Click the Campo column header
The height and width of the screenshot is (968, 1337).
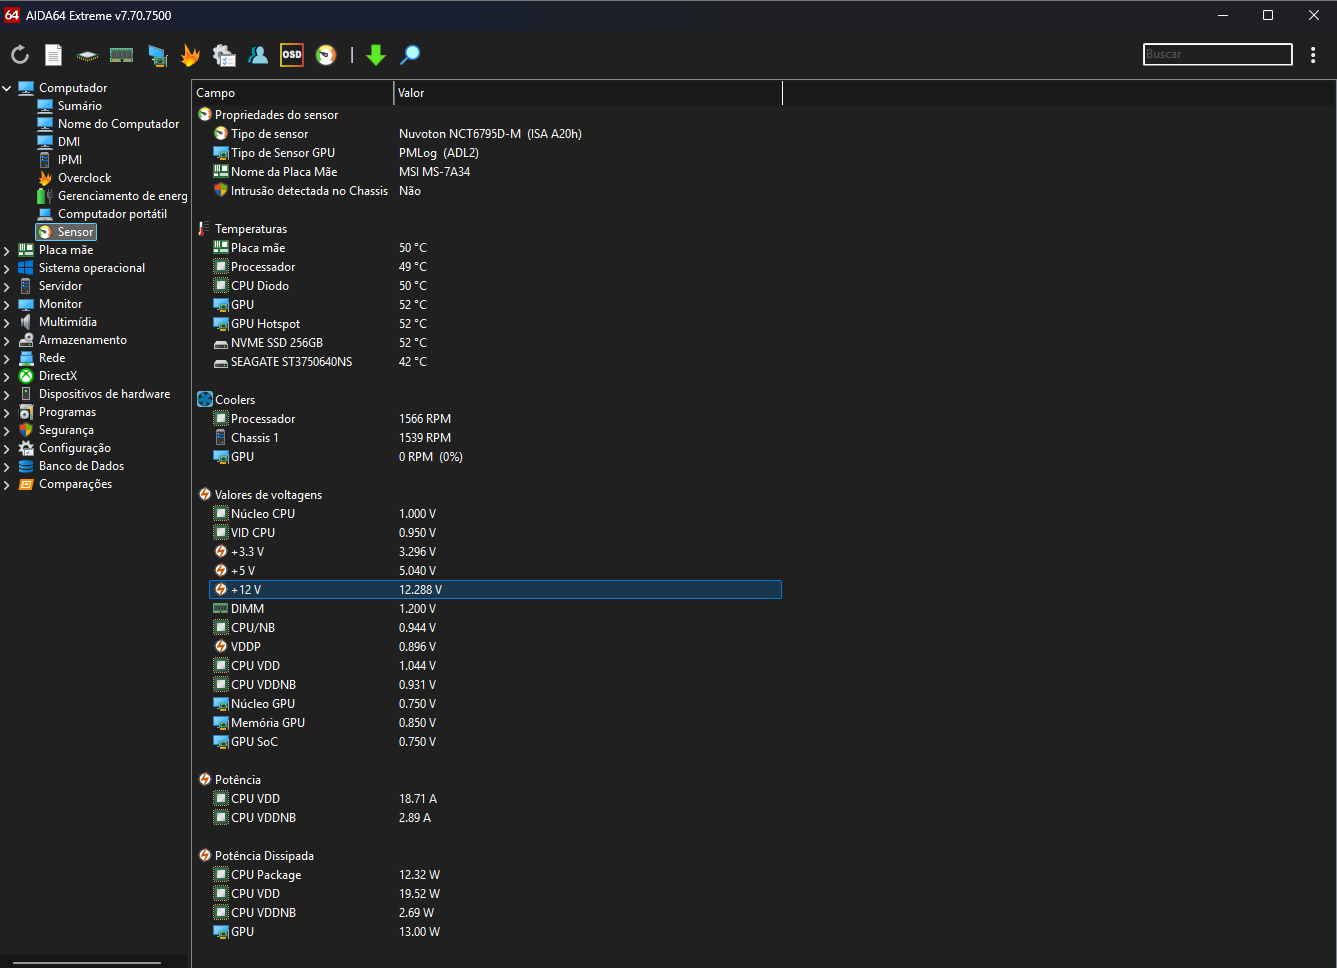tap(293, 93)
